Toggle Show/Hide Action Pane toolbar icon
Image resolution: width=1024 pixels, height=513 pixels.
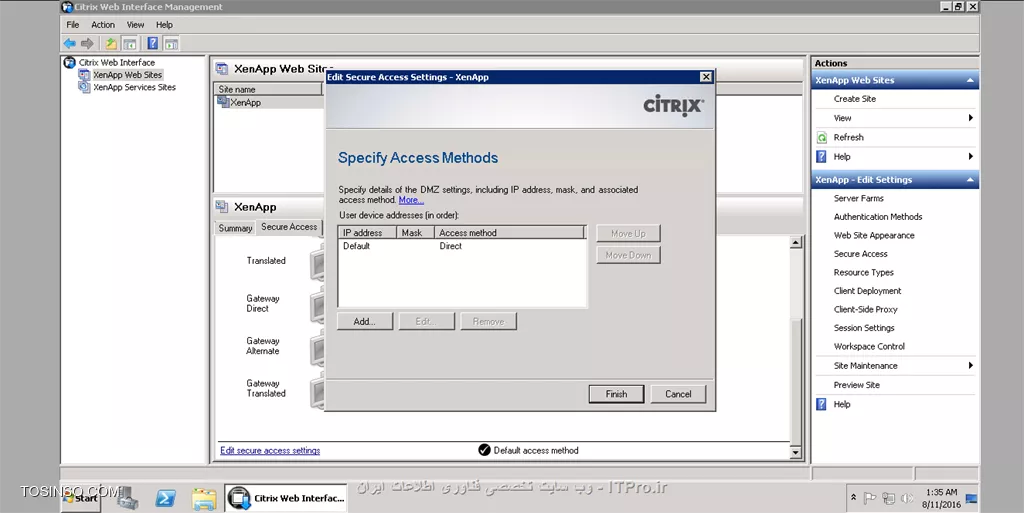171,44
